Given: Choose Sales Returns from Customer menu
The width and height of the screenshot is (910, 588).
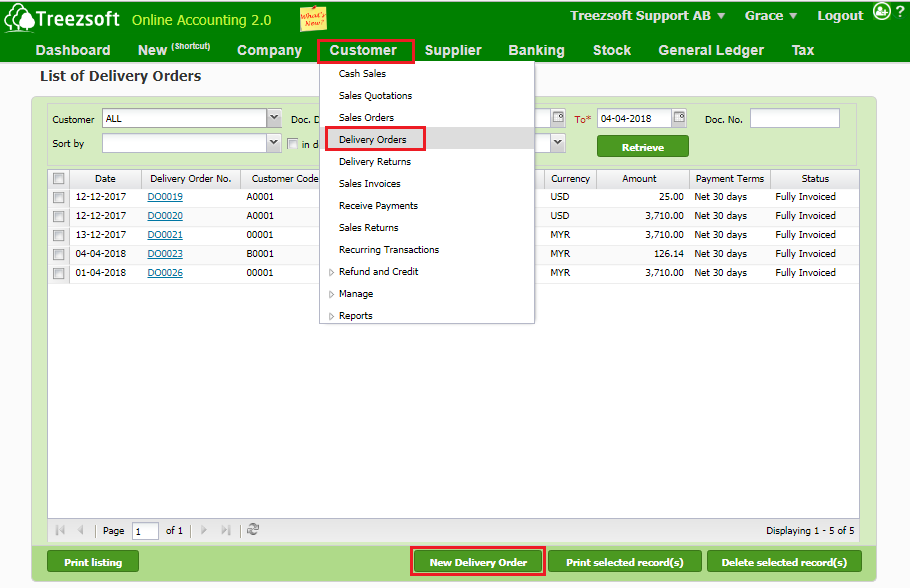Looking at the screenshot, I should (369, 228).
